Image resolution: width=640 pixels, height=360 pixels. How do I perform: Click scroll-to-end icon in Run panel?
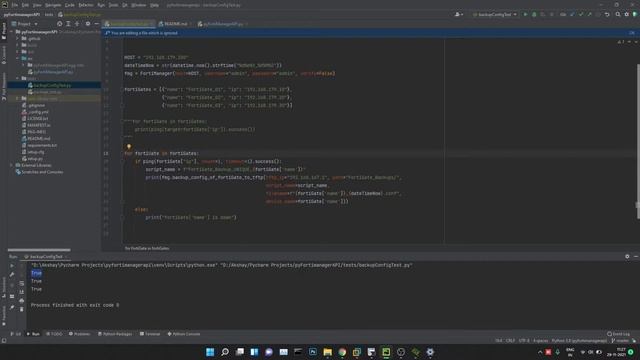tap(22, 292)
